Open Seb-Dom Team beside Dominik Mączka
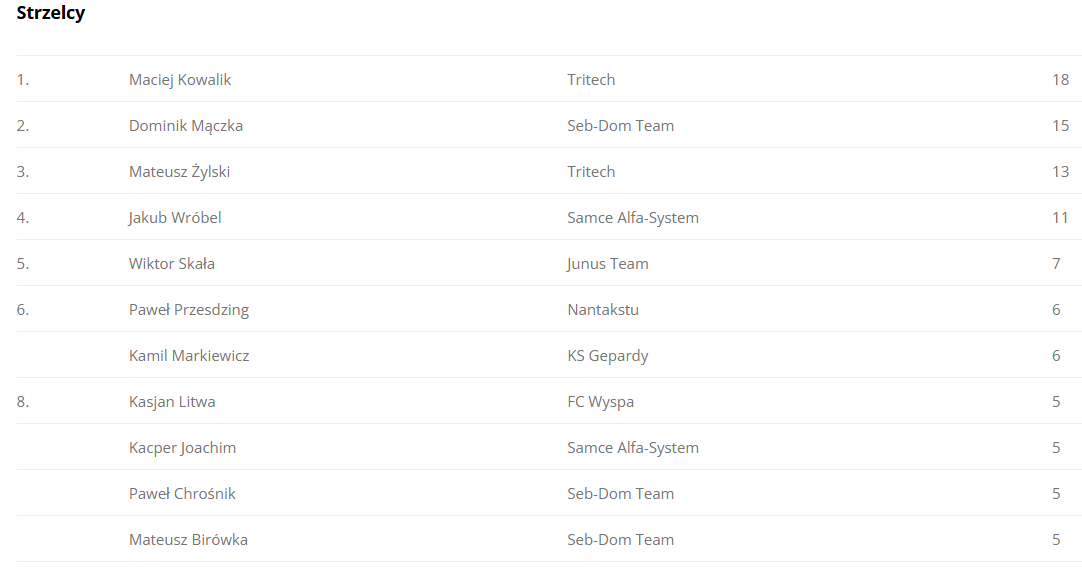This screenshot has width=1082, height=570. (620, 126)
